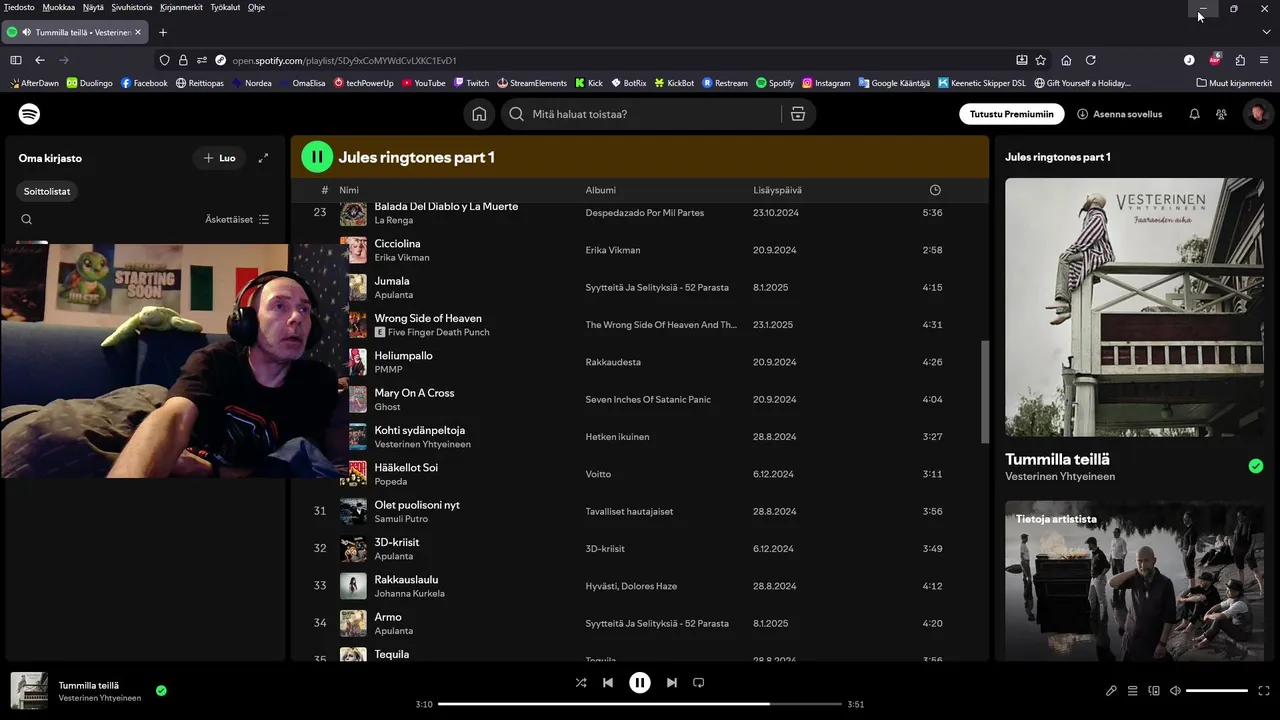Open the user profile avatar
The image size is (1280, 720).
coord(1258,114)
